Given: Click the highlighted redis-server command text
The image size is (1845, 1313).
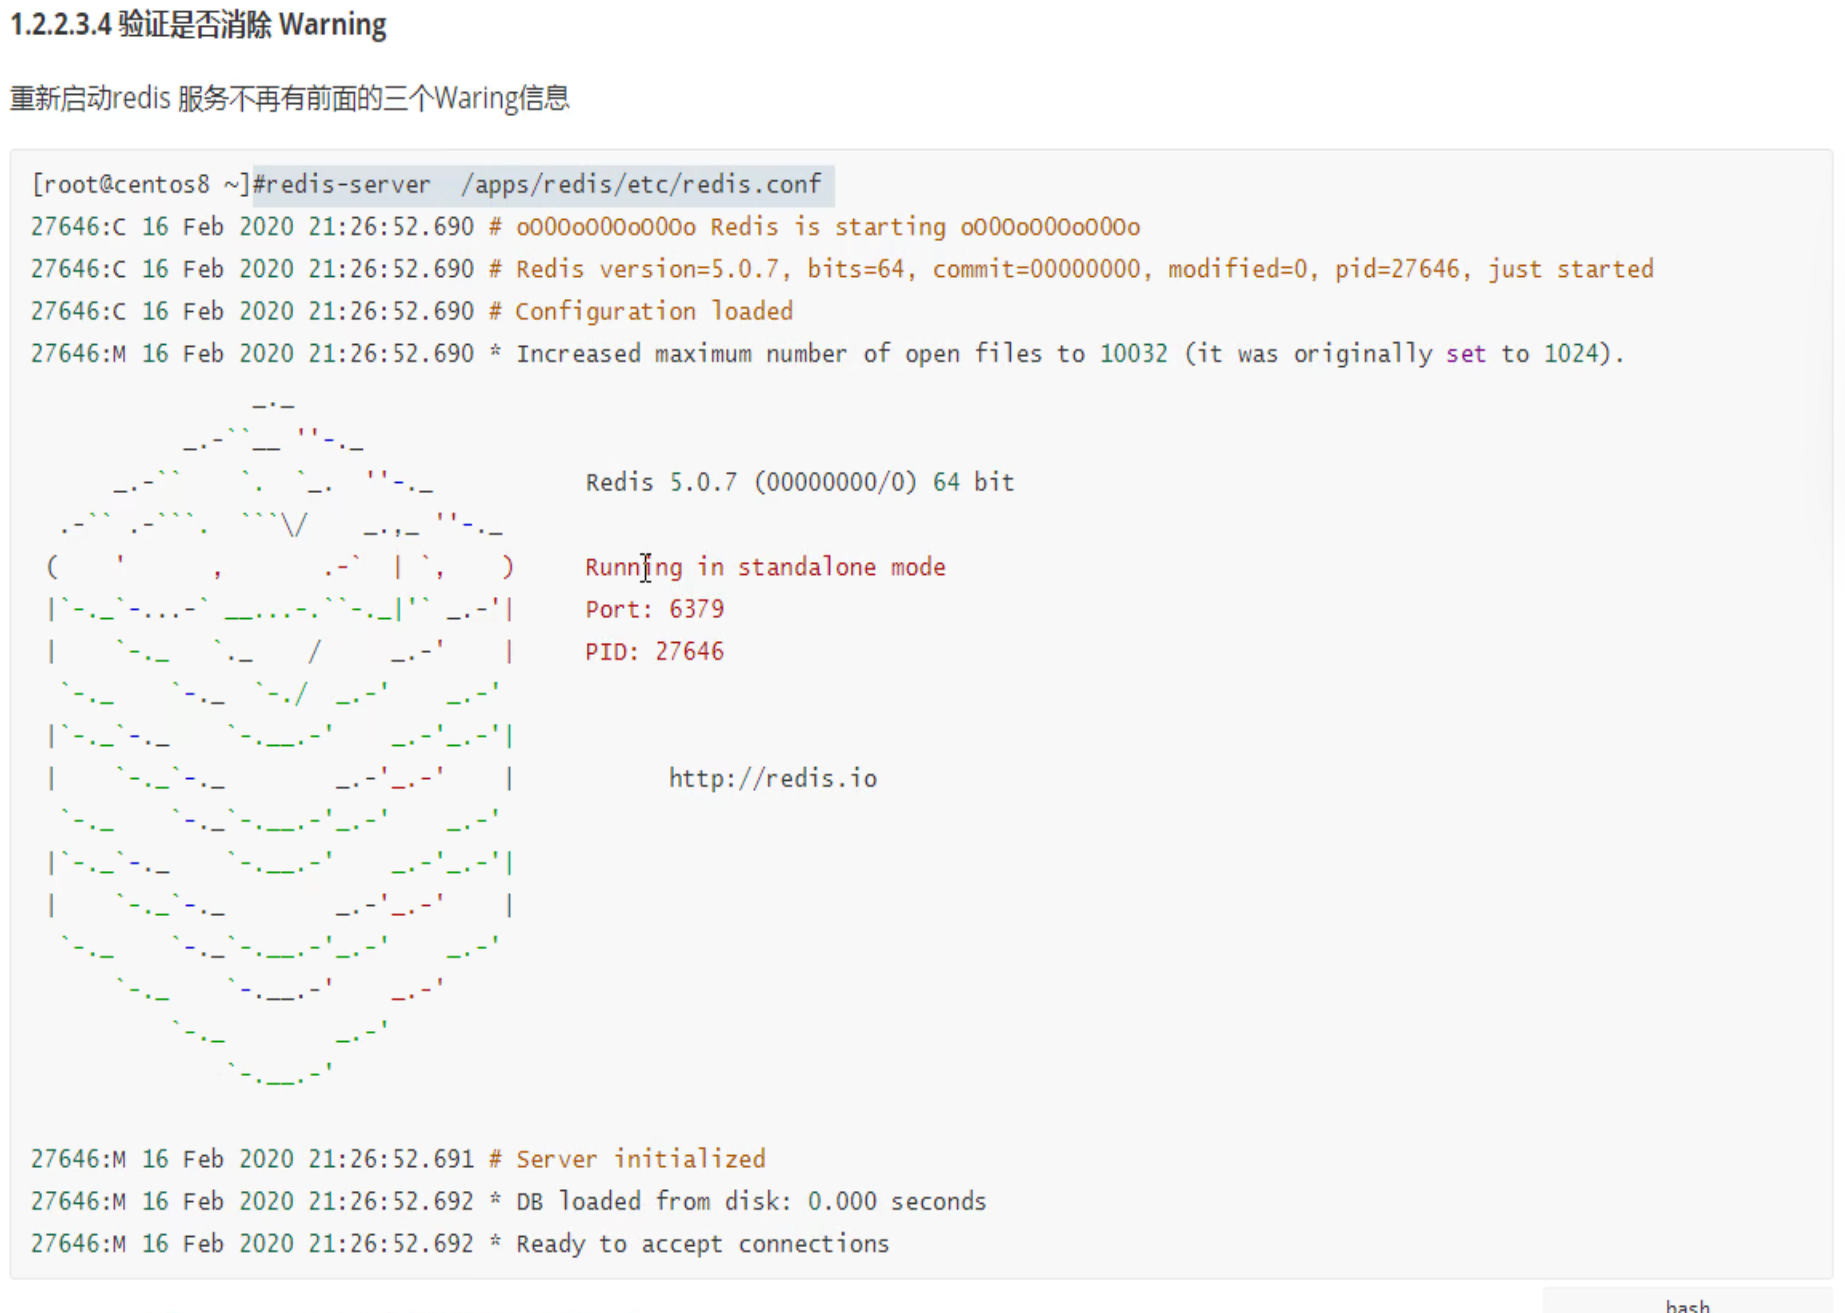Looking at the screenshot, I should tap(545, 184).
